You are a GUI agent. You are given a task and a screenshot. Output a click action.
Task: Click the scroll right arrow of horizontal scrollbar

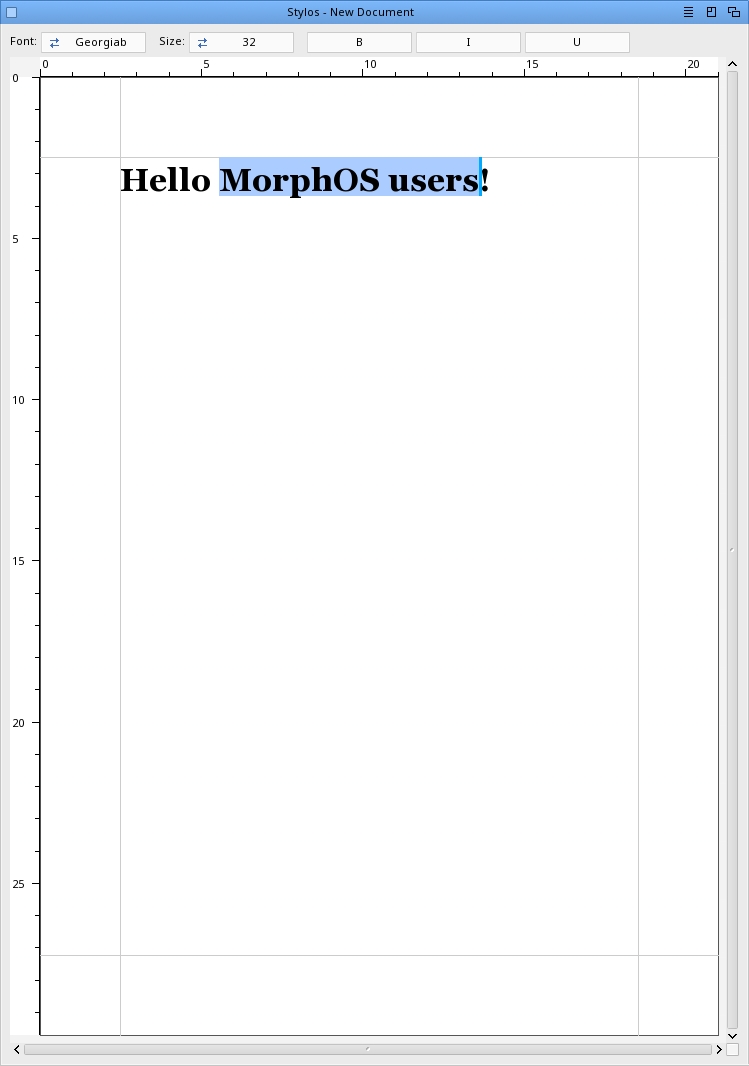tap(718, 1049)
